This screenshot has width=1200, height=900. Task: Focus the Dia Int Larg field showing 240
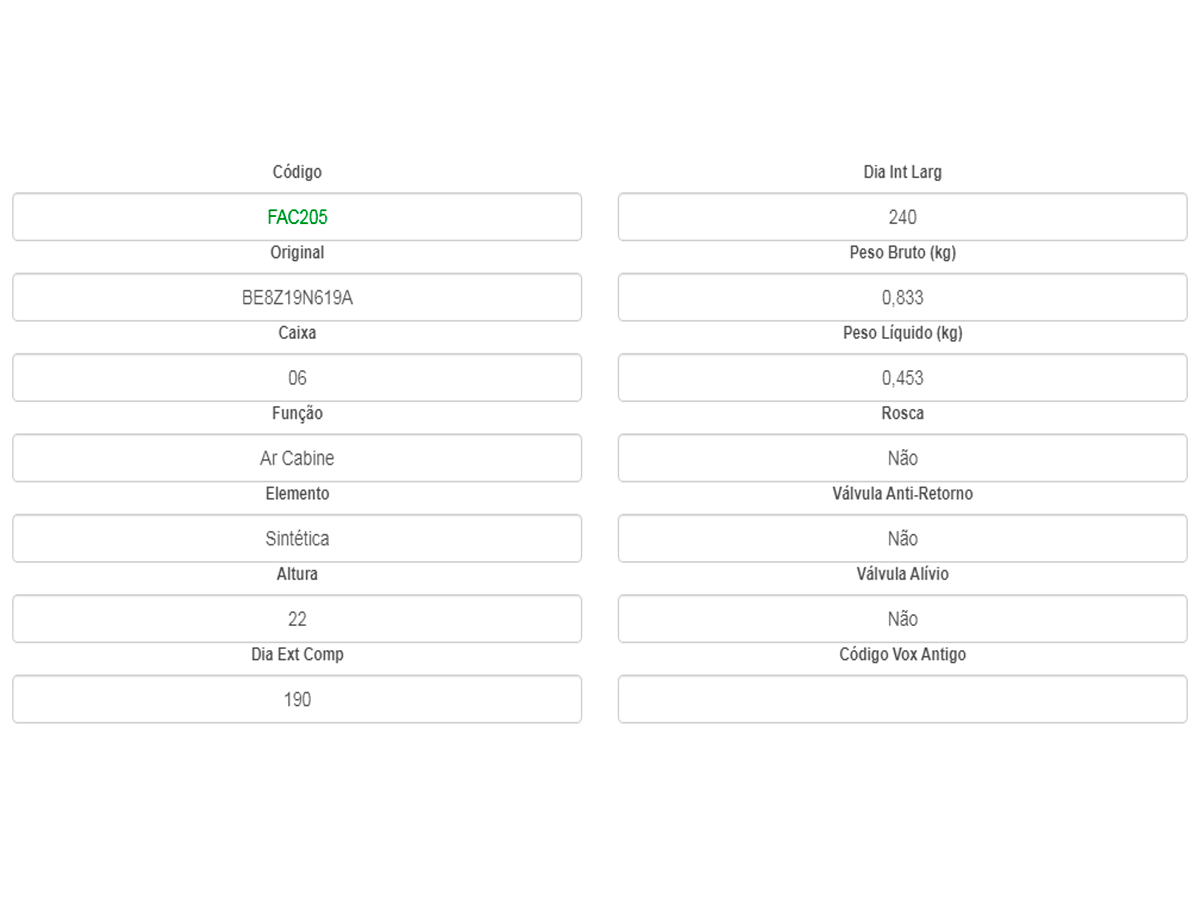click(x=902, y=217)
